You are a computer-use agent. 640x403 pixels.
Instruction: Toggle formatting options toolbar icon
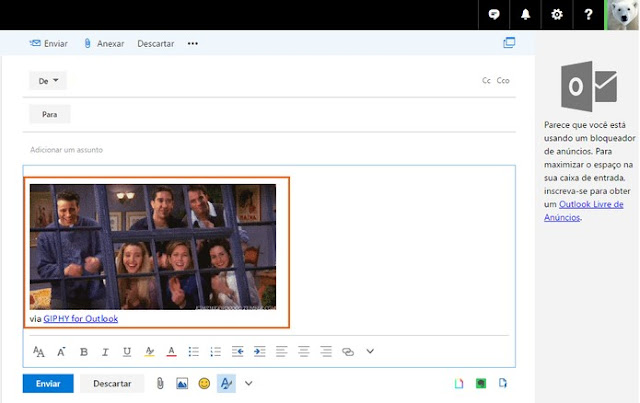pos(226,383)
